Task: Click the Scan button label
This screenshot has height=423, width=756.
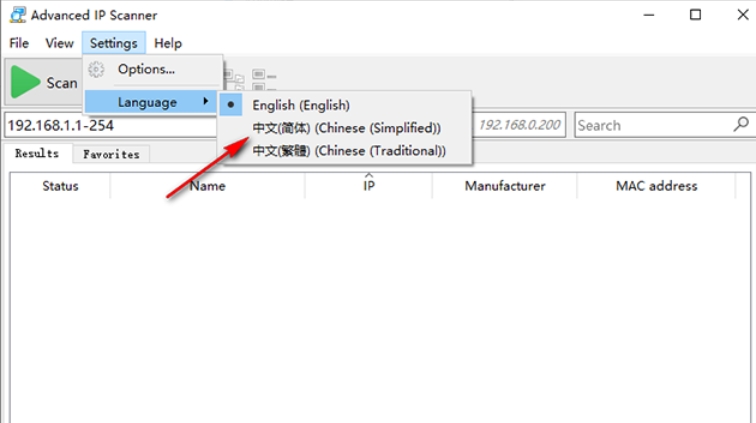Action: [x=62, y=83]
